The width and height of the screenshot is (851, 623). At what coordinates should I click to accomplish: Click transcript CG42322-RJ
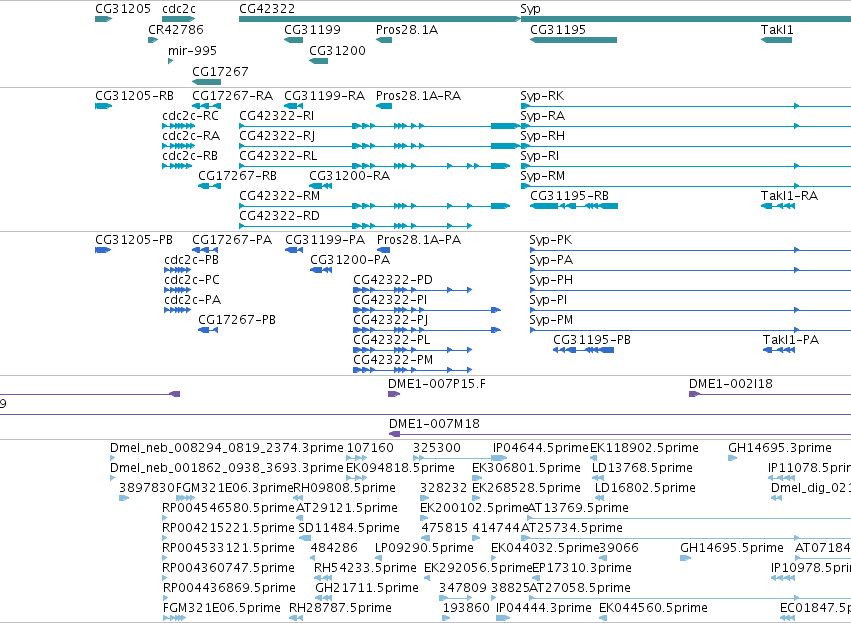click(x=379, y=146)
